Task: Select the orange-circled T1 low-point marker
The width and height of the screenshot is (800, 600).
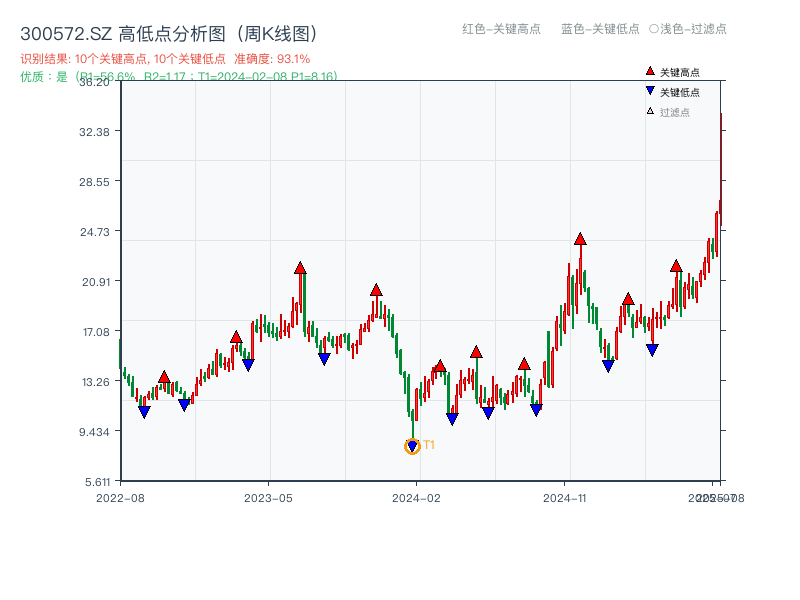Action: click(x=412, y=446)
